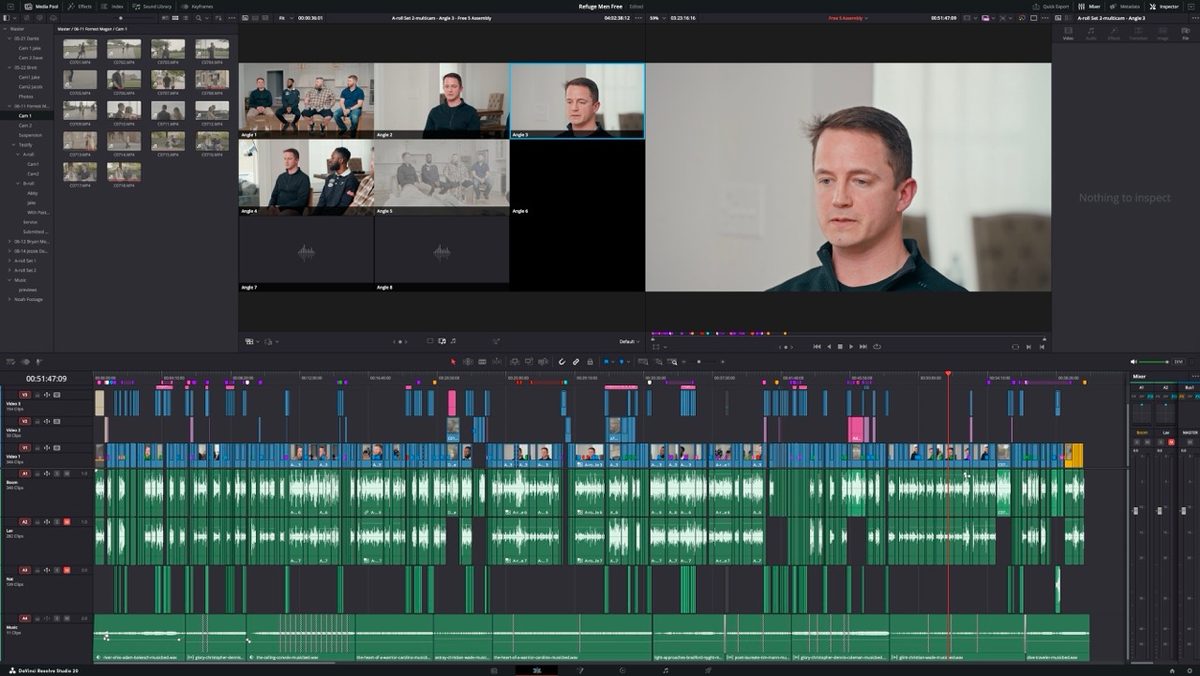Screen dimensions: 1200x676
Task: Select Angle 1 in multicam viewer
Action: click(x=306, y=101)
